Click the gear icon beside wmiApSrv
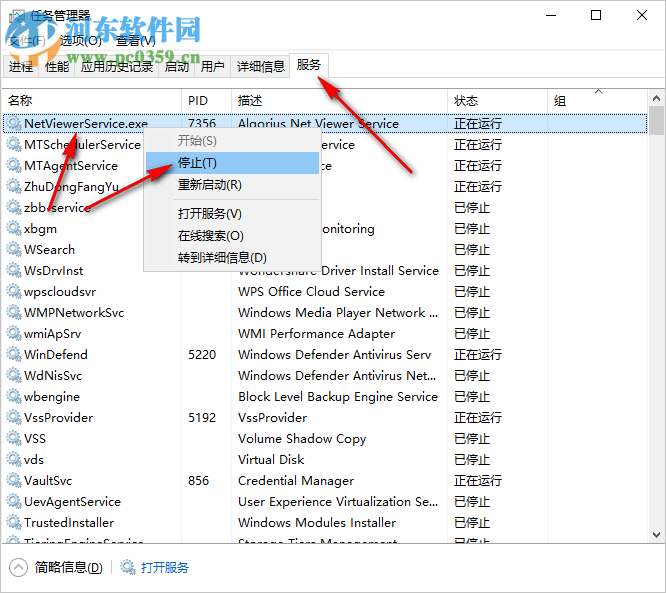666x593 pixels. tap(14, 333)
